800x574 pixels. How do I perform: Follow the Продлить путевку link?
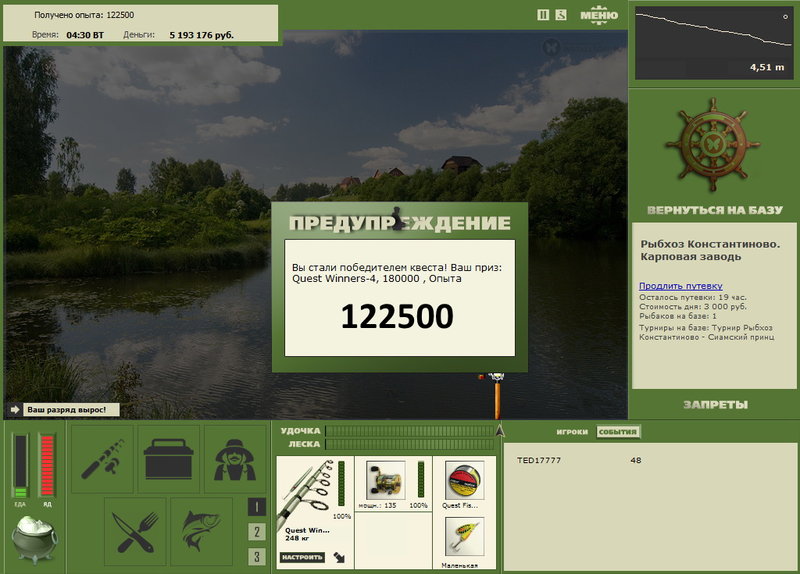point(681,286)
